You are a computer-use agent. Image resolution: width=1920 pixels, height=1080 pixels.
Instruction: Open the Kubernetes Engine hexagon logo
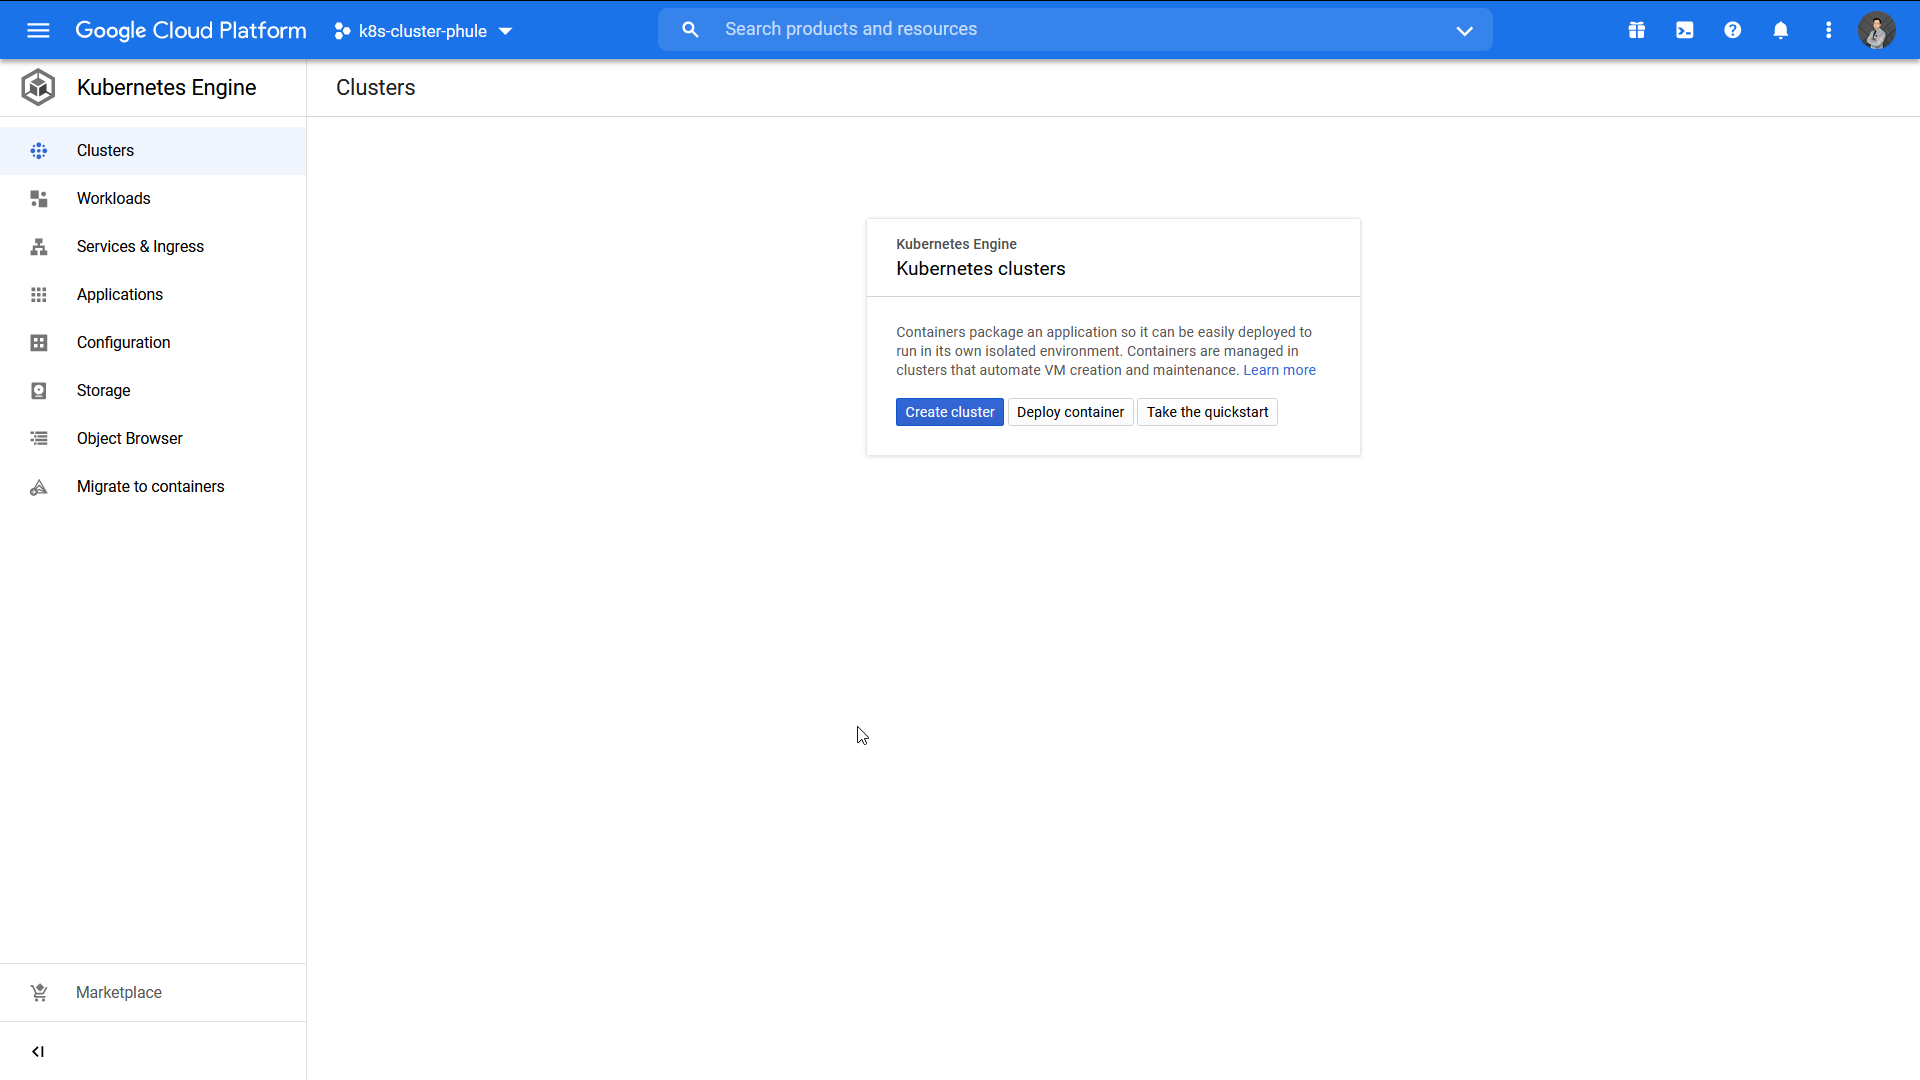tap(38, 87)
